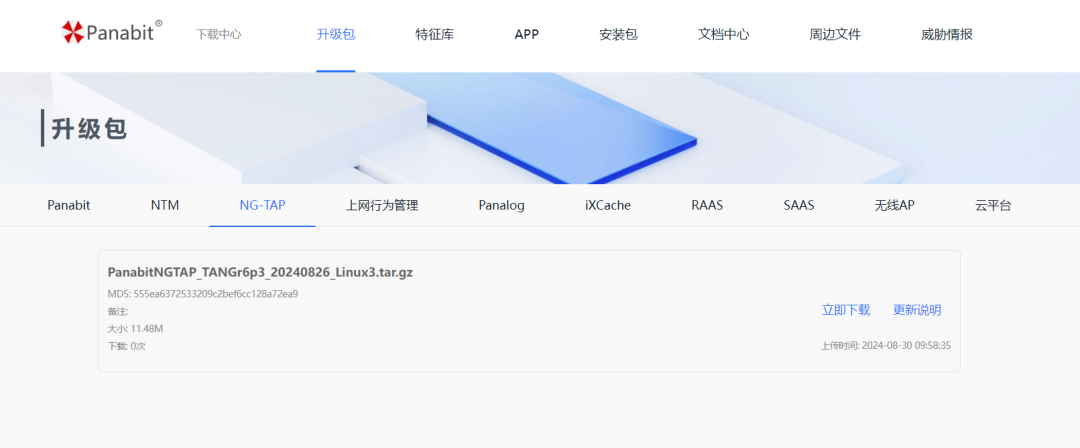Open the 云平台 tab
Image resolution: width=1080 pixels, height=448 pixels.
pos(993,205)
